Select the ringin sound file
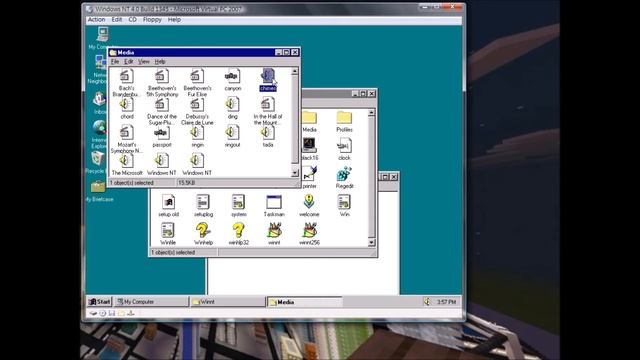640x360 pixels. (197, 133)
